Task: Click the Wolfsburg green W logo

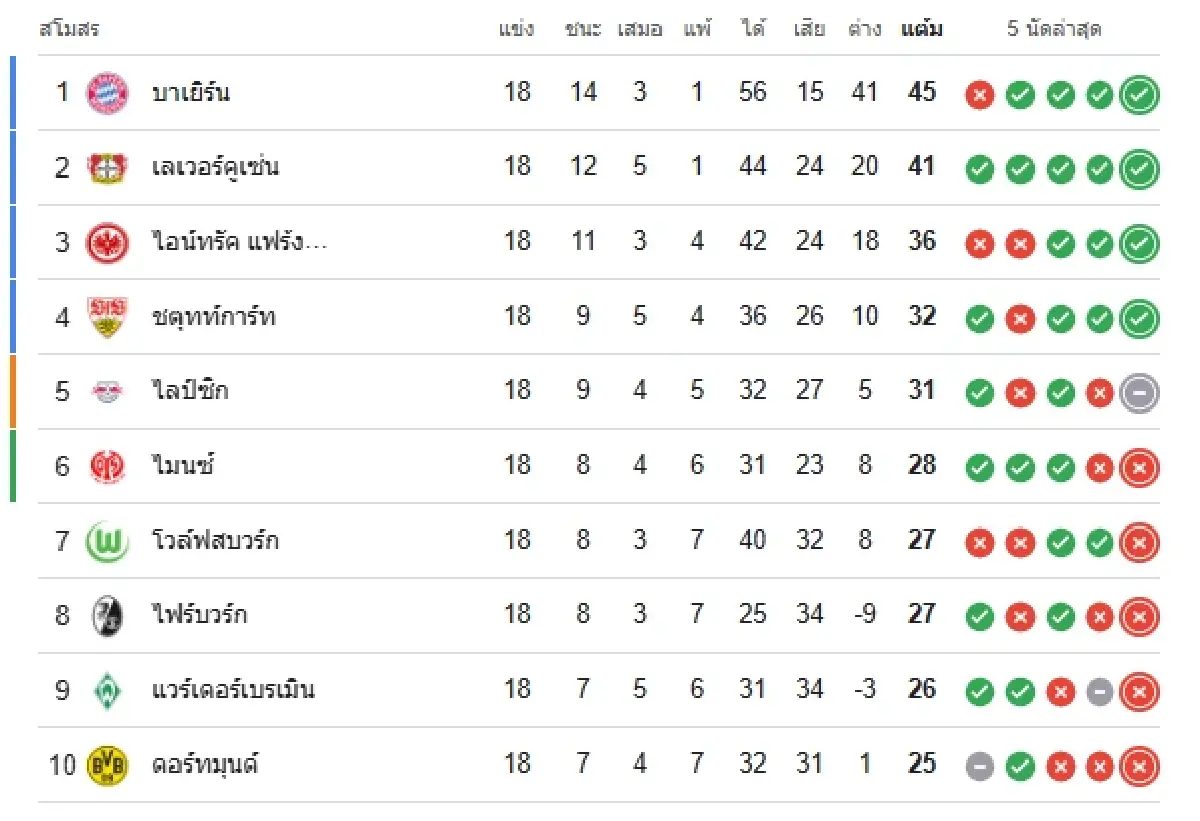Action: 107,541
